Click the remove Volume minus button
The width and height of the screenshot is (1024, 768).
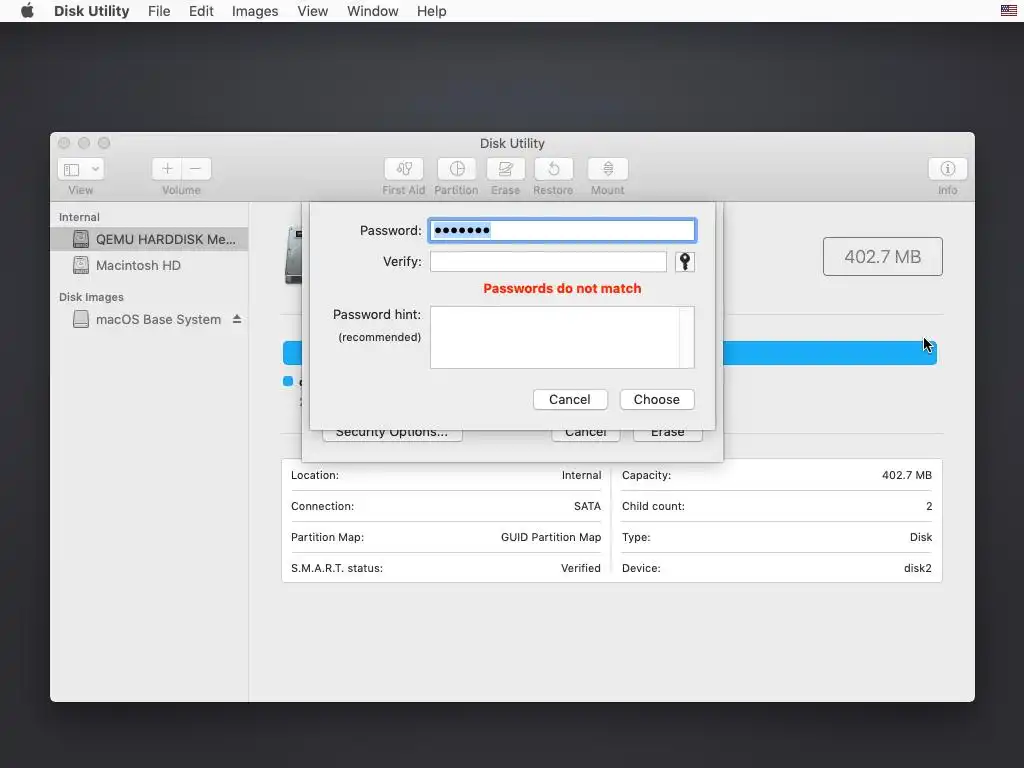click(x=196, y=169)
